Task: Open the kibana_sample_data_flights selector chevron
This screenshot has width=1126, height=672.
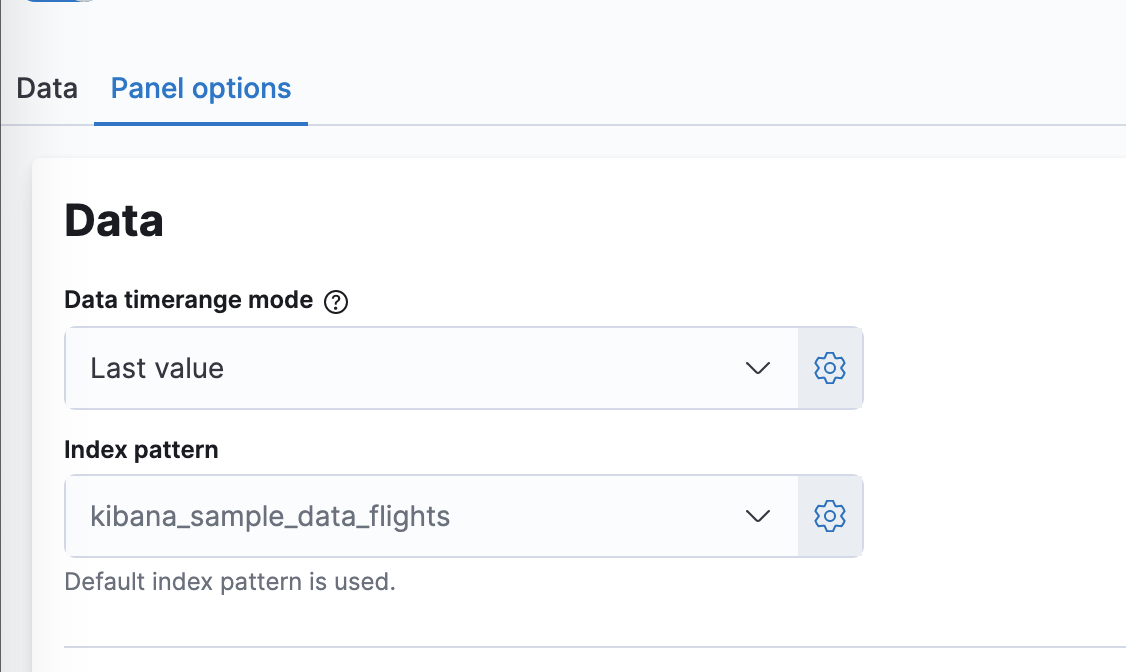Action: pos(757,516)
